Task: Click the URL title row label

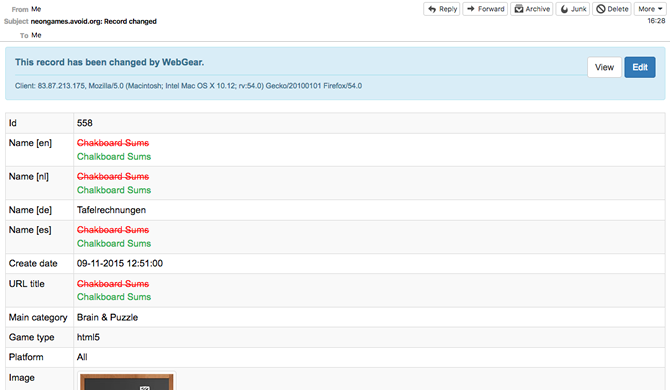Action: [26, 284]
